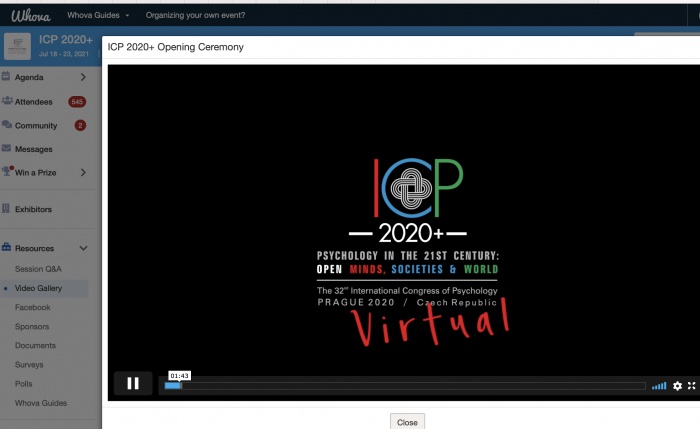Click the Resources sidebar label
Image resolution: width=700 pixels, height=429 pixels.
click(x=34, y=248)
